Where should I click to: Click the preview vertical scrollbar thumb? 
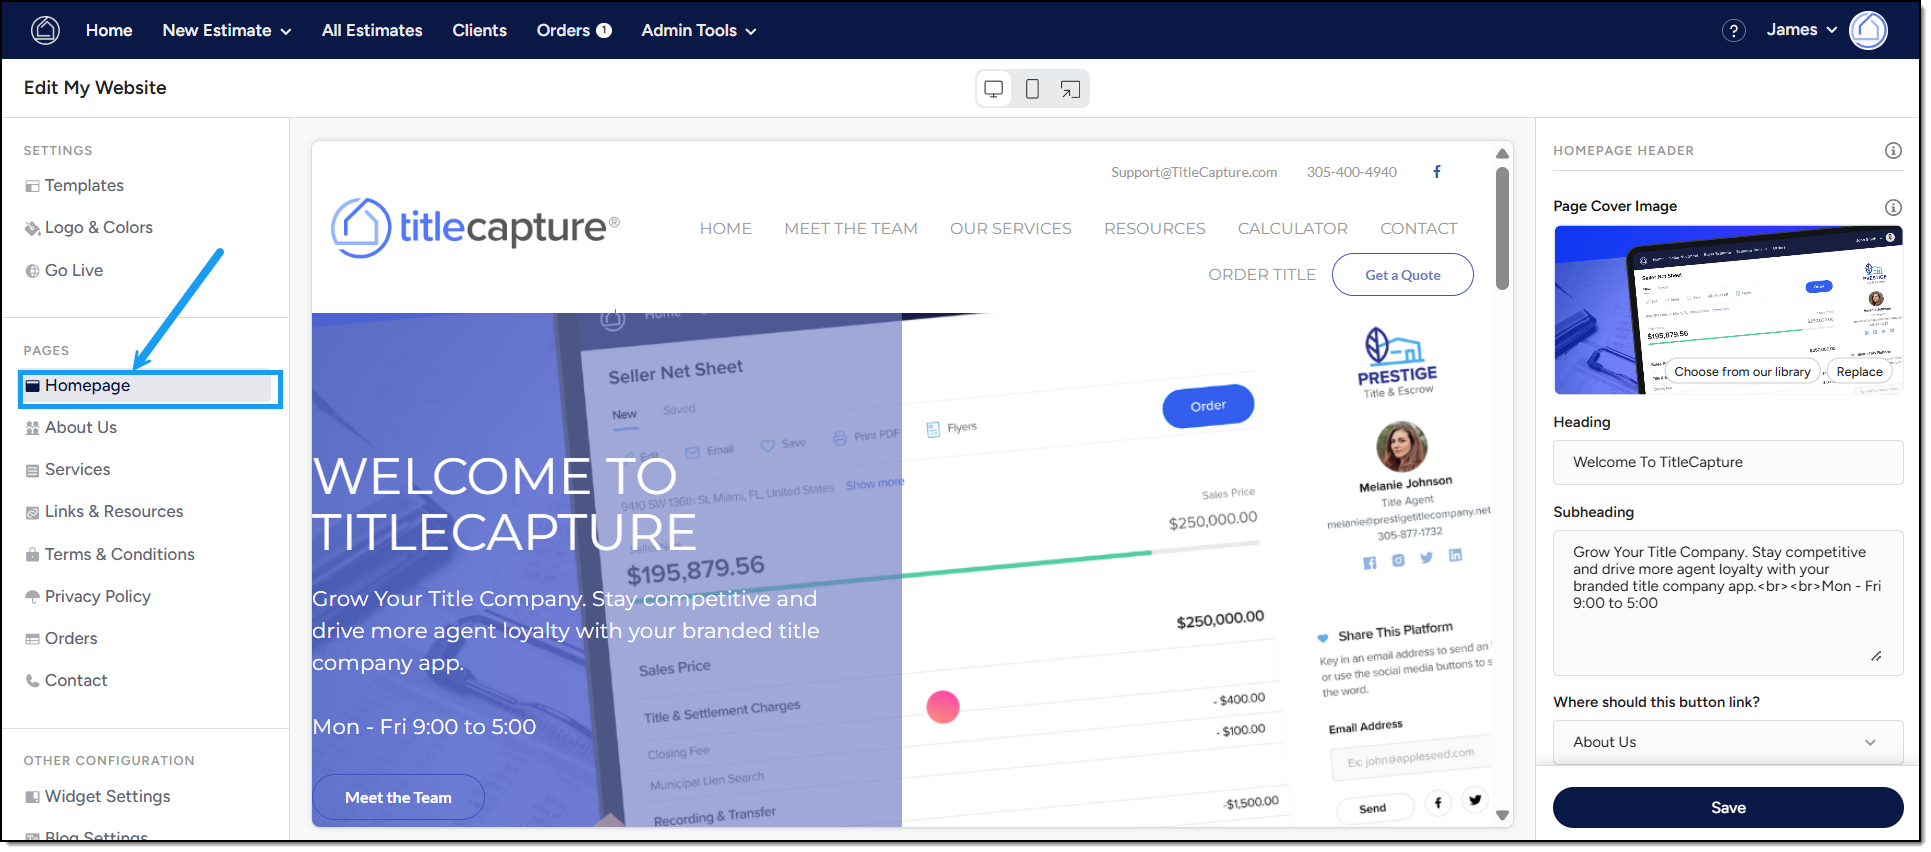1501,228
